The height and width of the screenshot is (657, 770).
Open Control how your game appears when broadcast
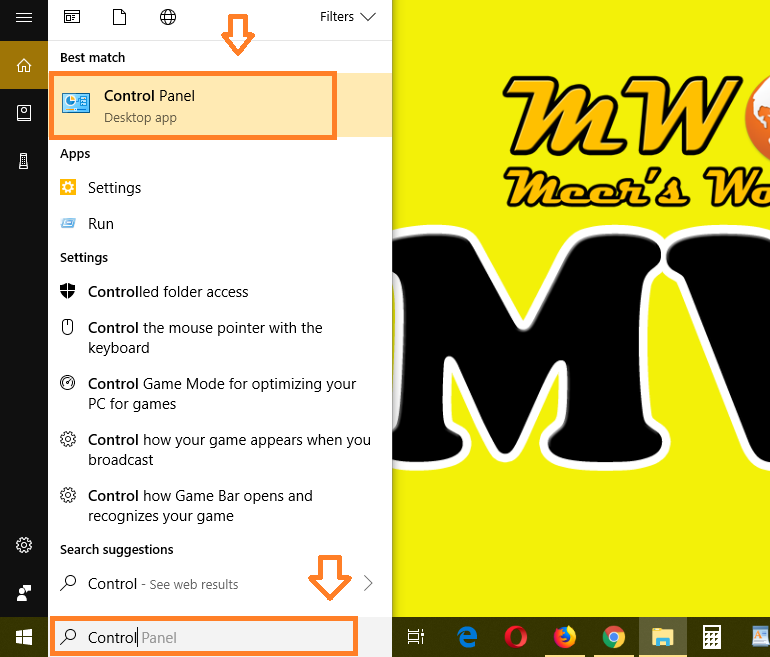click(220, 450)
